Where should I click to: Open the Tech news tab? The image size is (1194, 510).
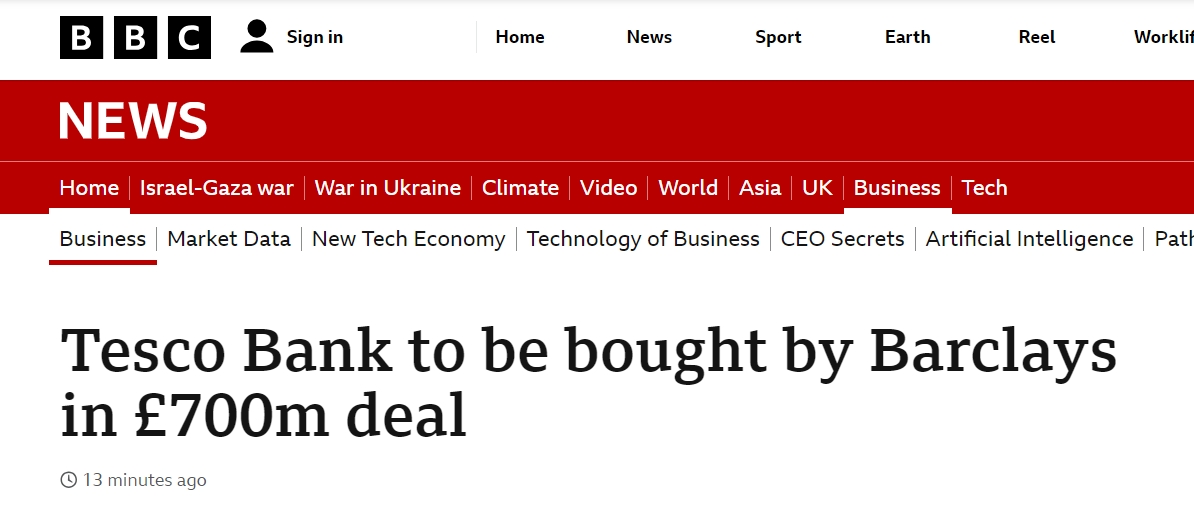point(984,188)
